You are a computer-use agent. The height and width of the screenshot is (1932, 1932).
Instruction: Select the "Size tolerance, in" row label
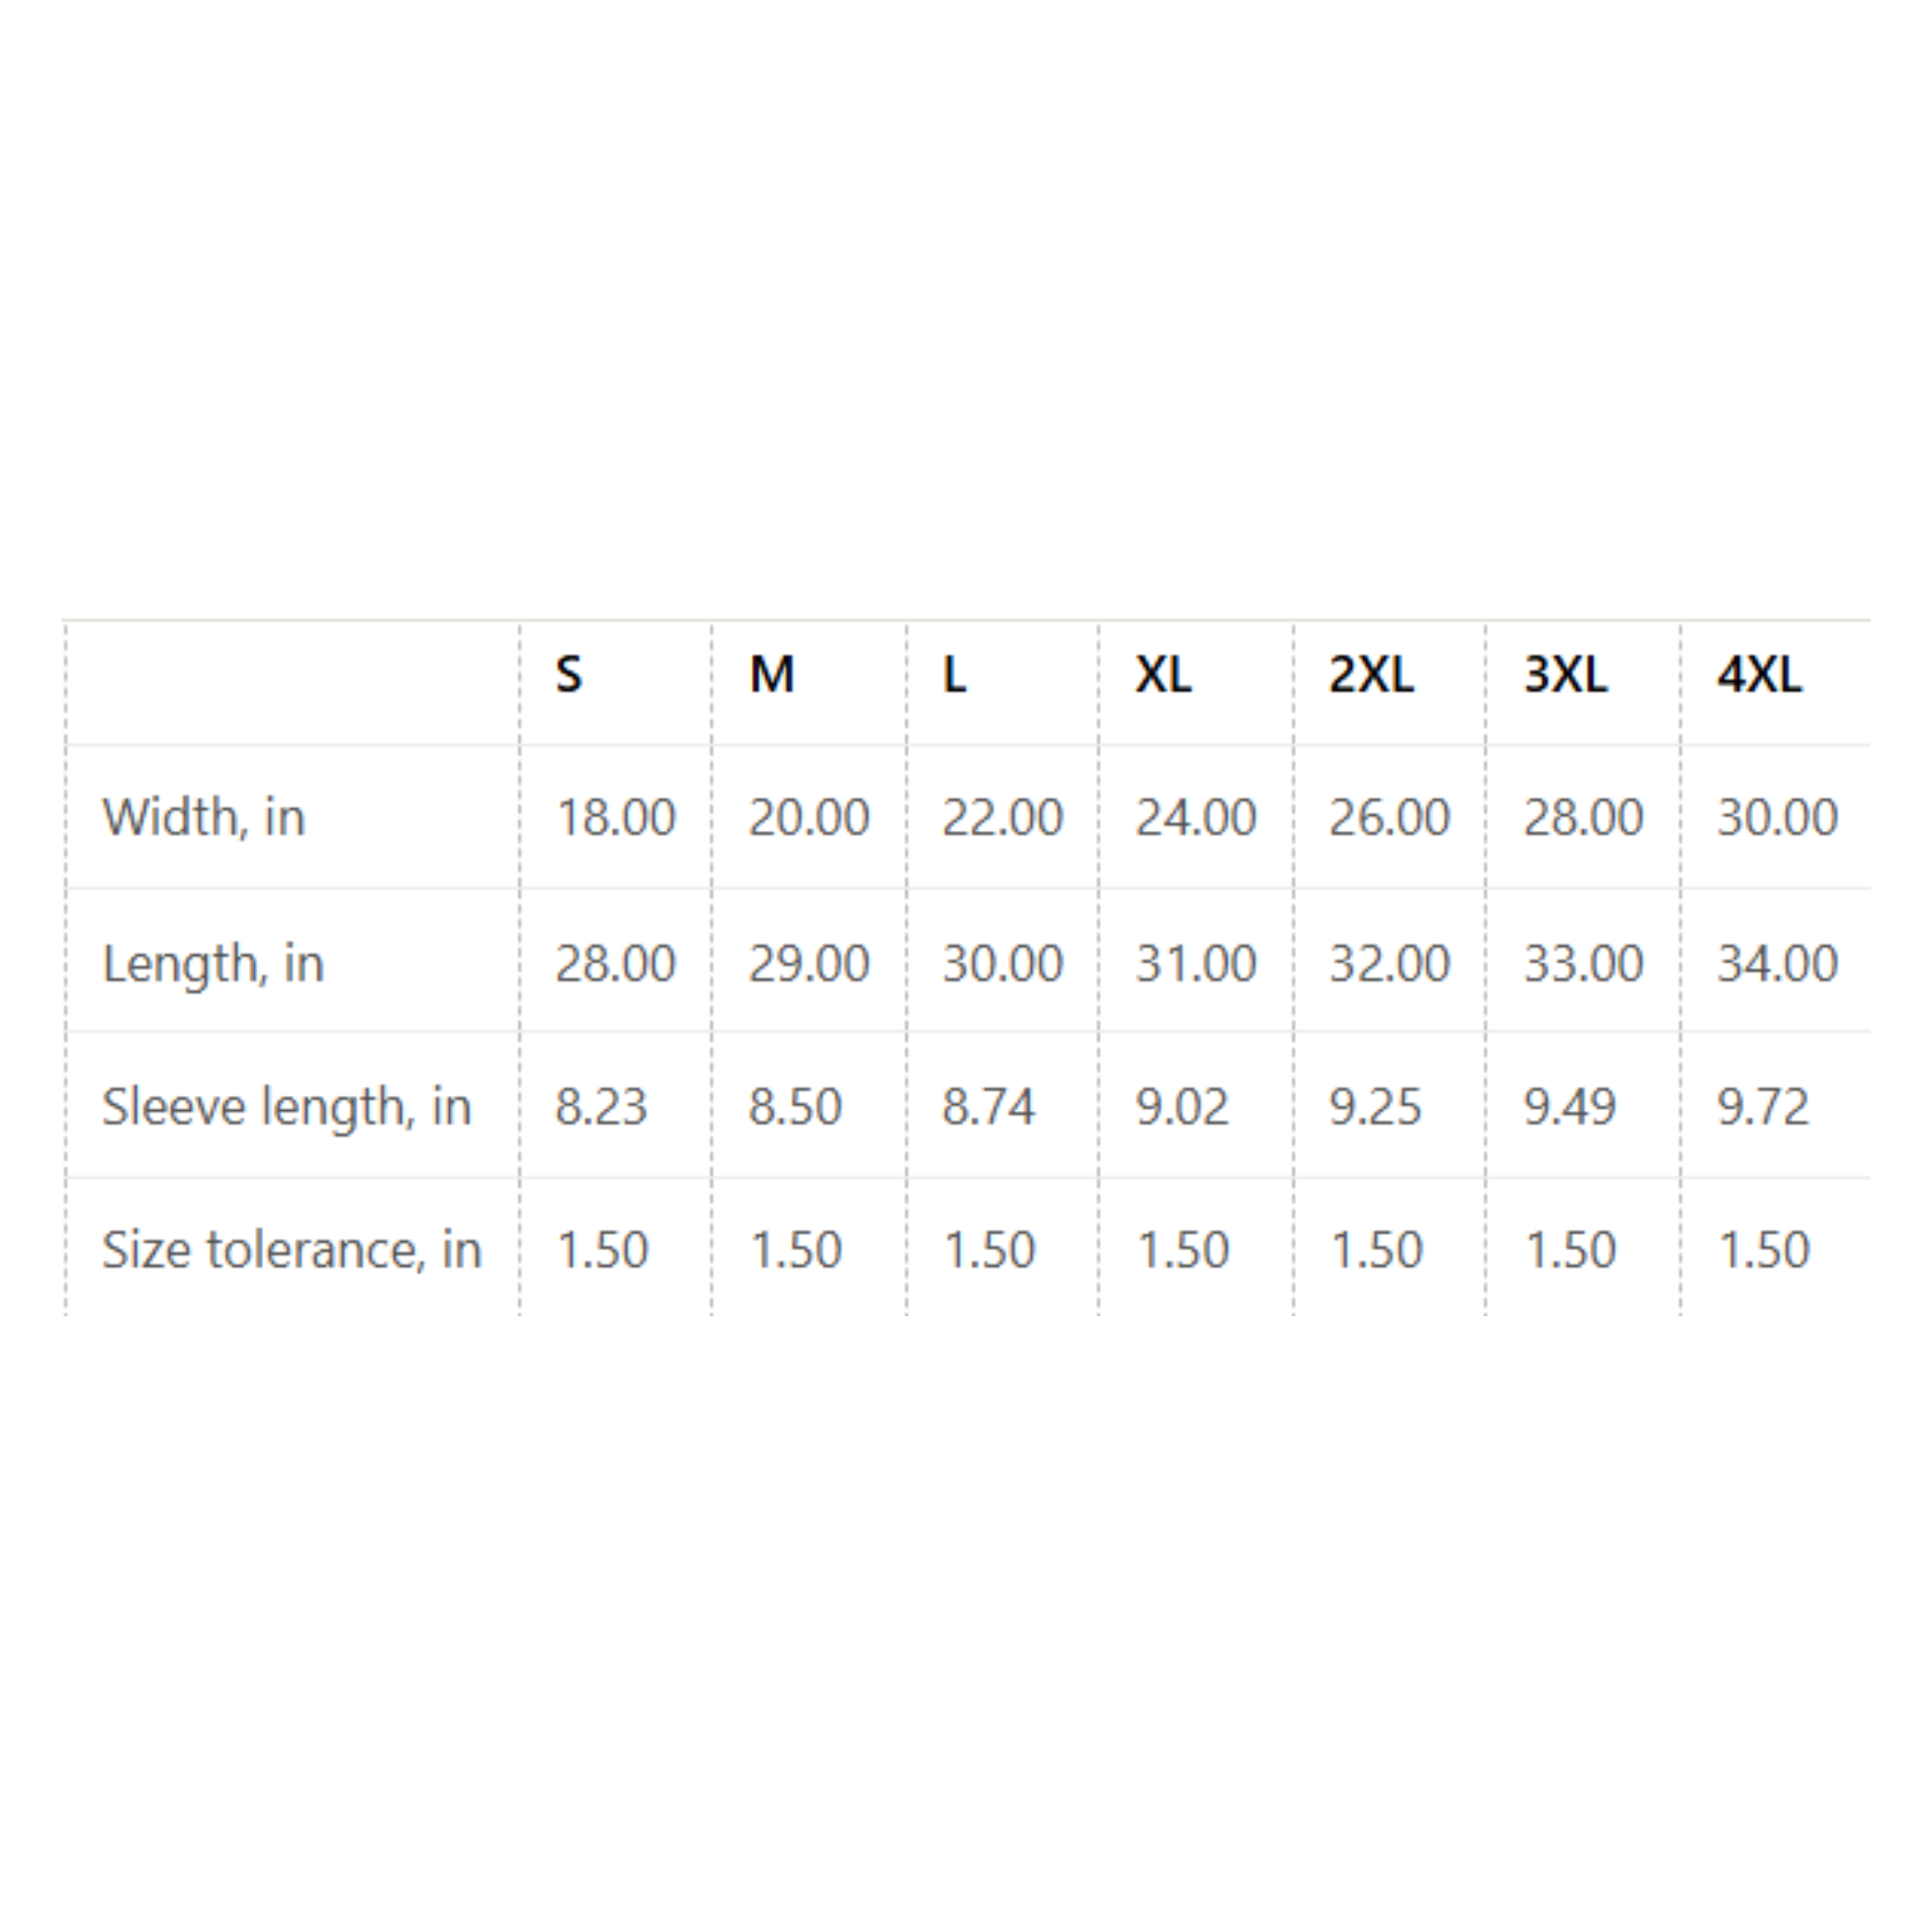click(292, 1250)
